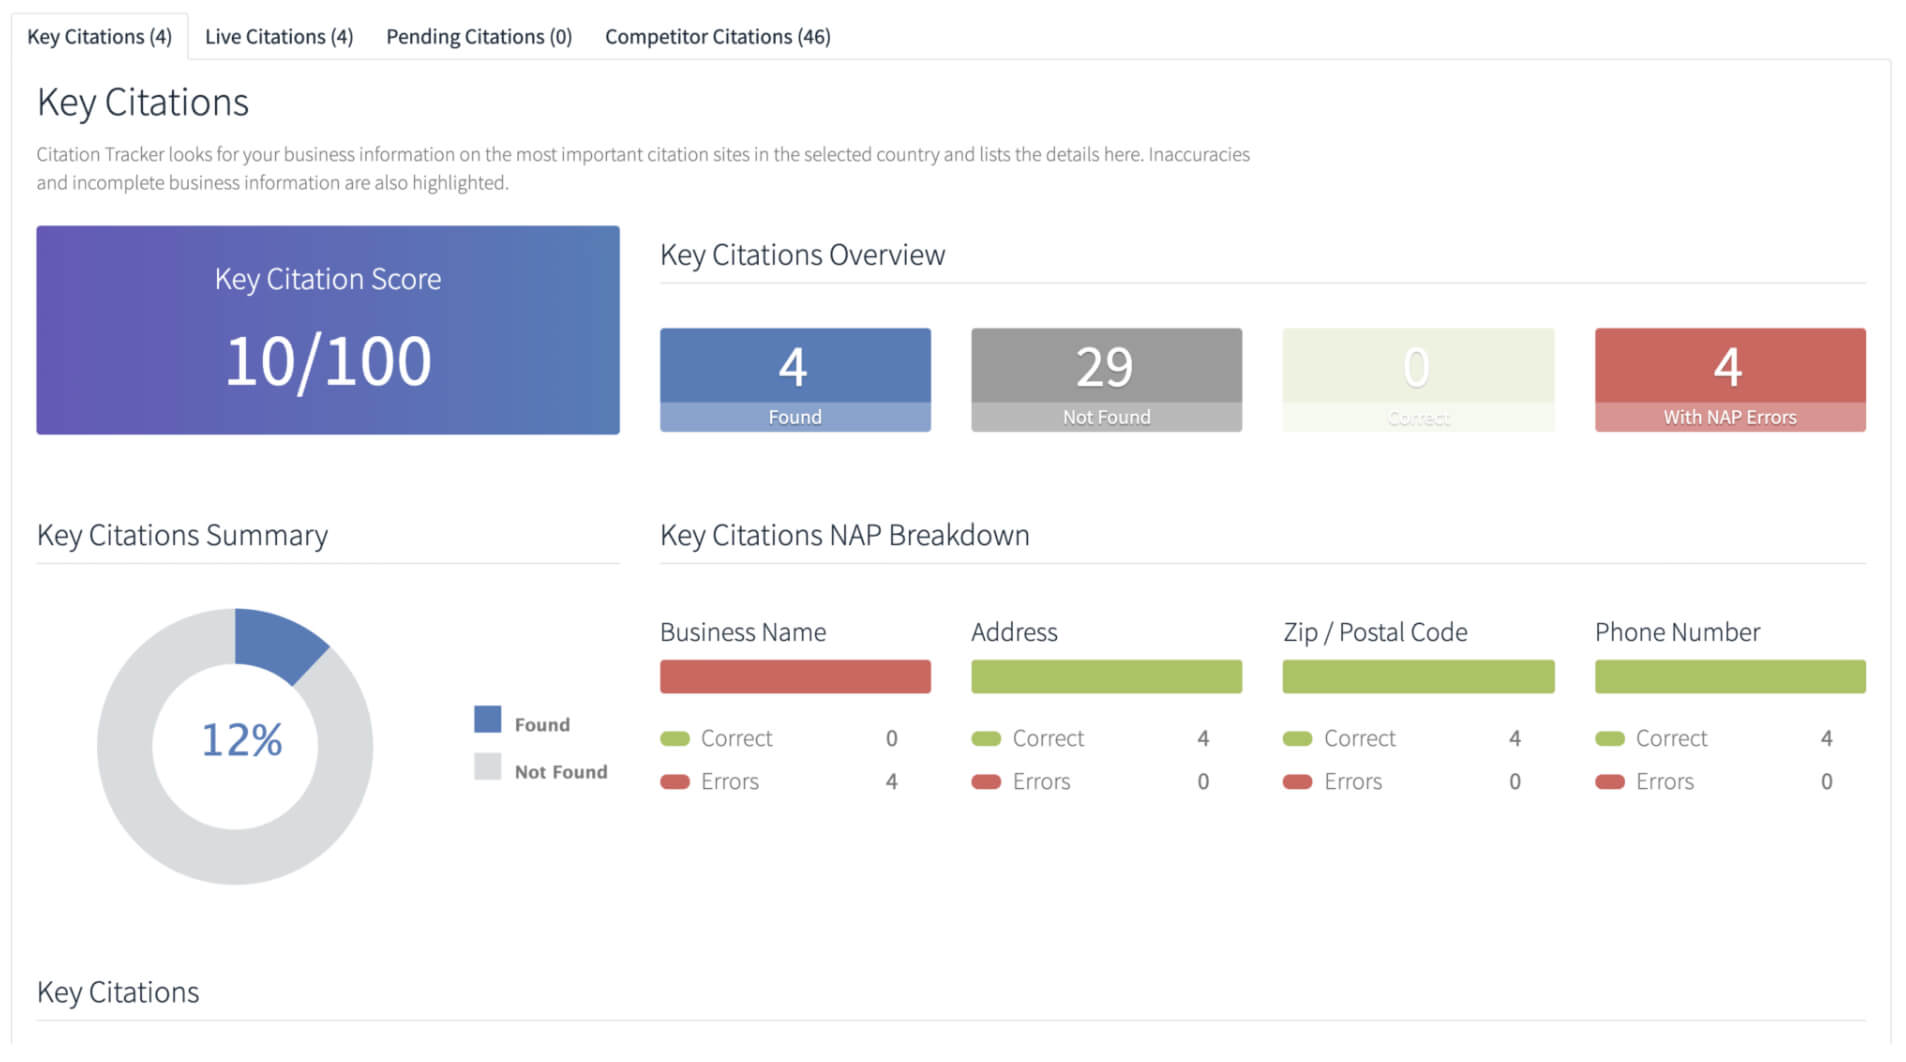
Task: Click the red Errors pill under Business Name
Action: [675, 782]
